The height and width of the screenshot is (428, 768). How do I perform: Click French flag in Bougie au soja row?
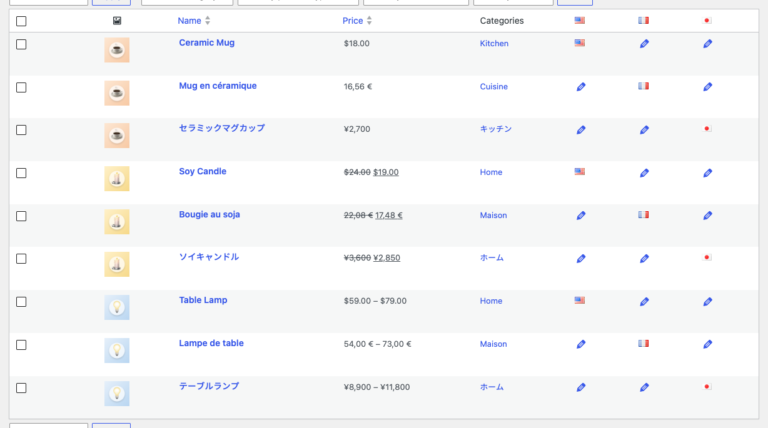coord(643,215)
